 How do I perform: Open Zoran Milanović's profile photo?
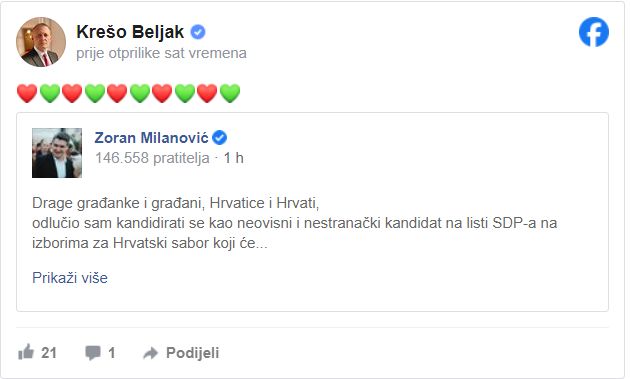point(57,153)
